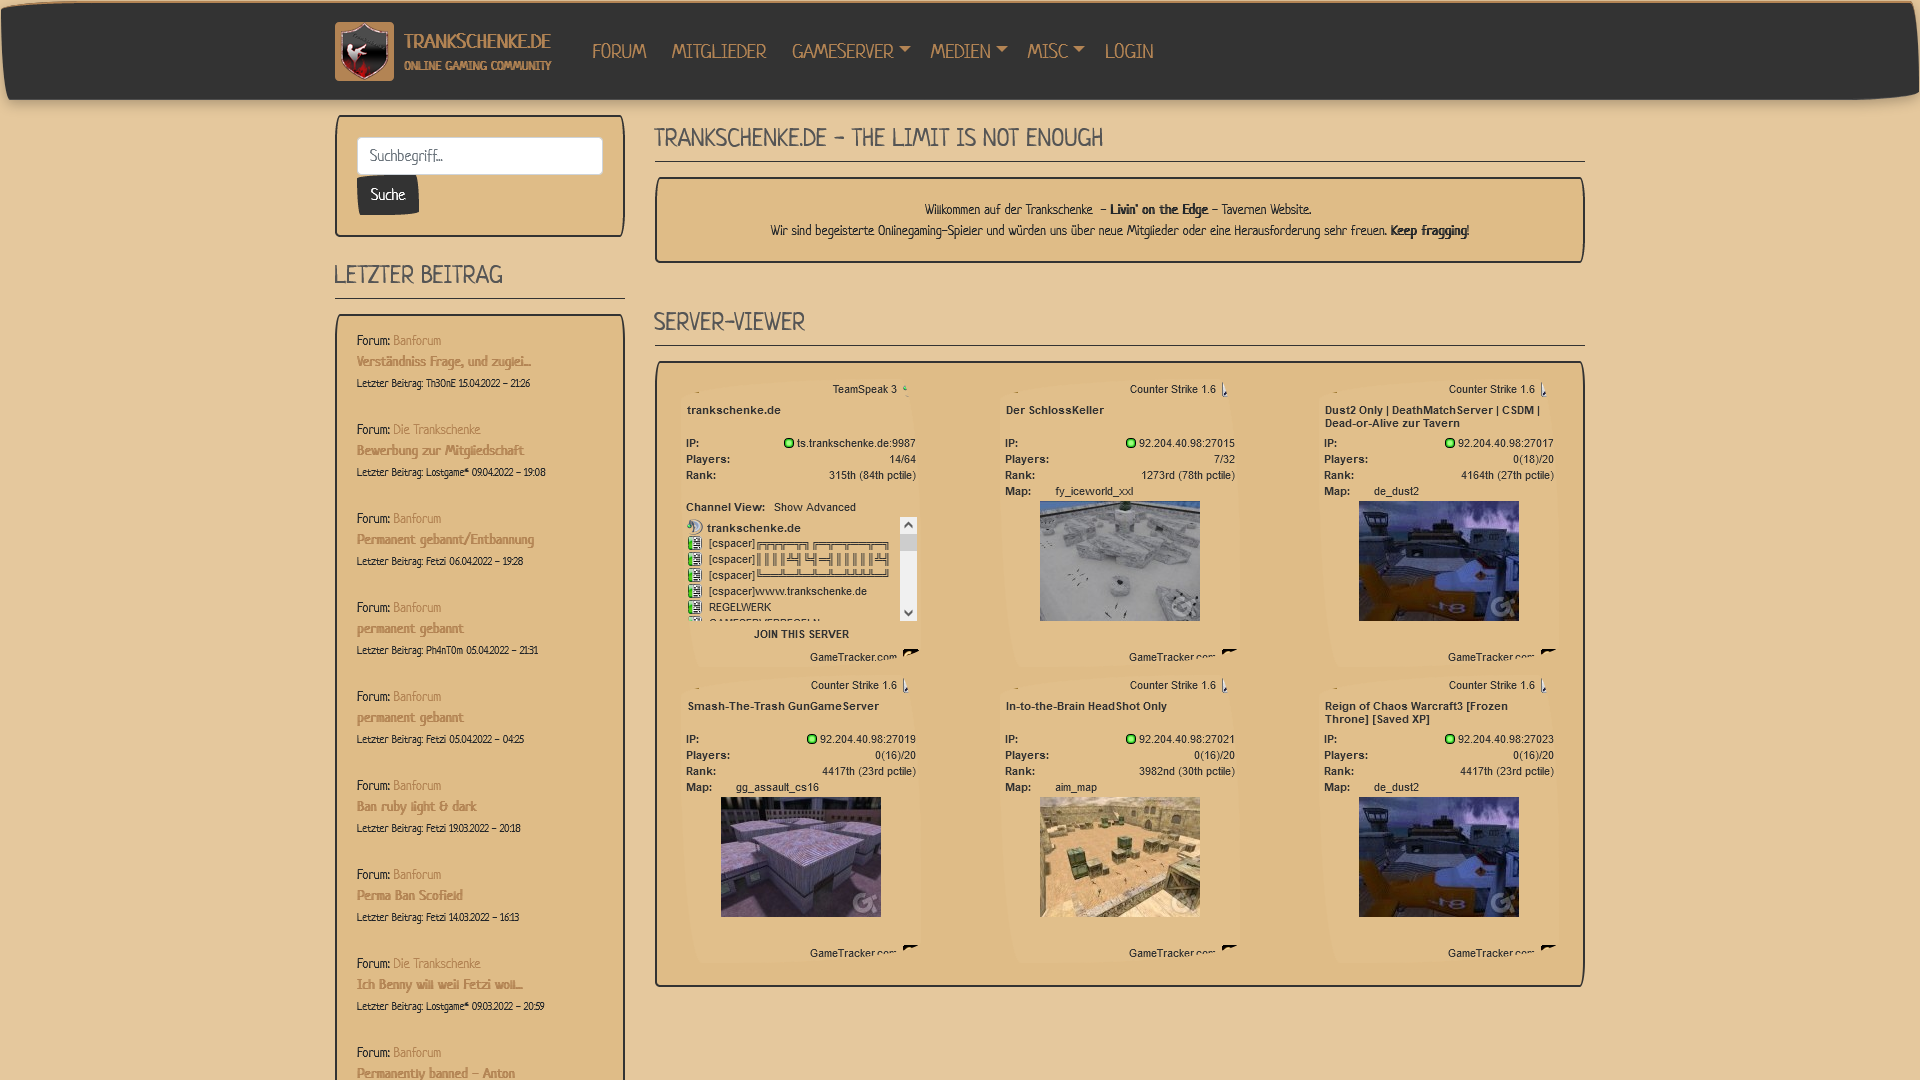Click the TeamSpeak 3 icon atop trankschenke.de widget
The image size is (1920, 1080).
coord(906,390)
